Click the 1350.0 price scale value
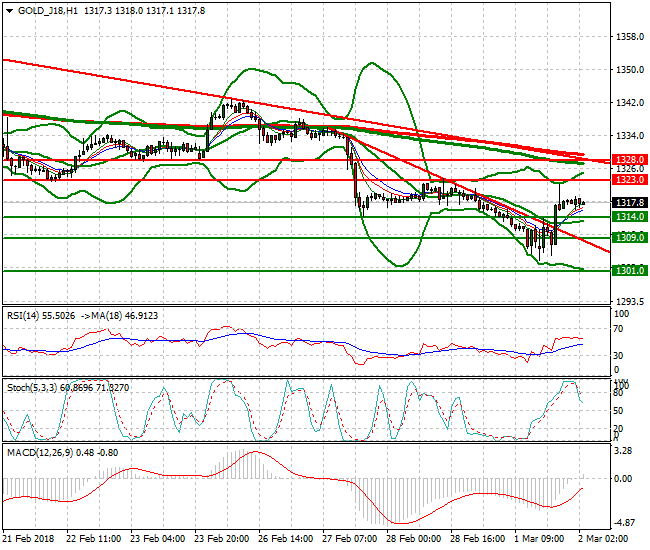Image resolution: width=650 pixels, height=550 pixels. (x=630, y=70)
